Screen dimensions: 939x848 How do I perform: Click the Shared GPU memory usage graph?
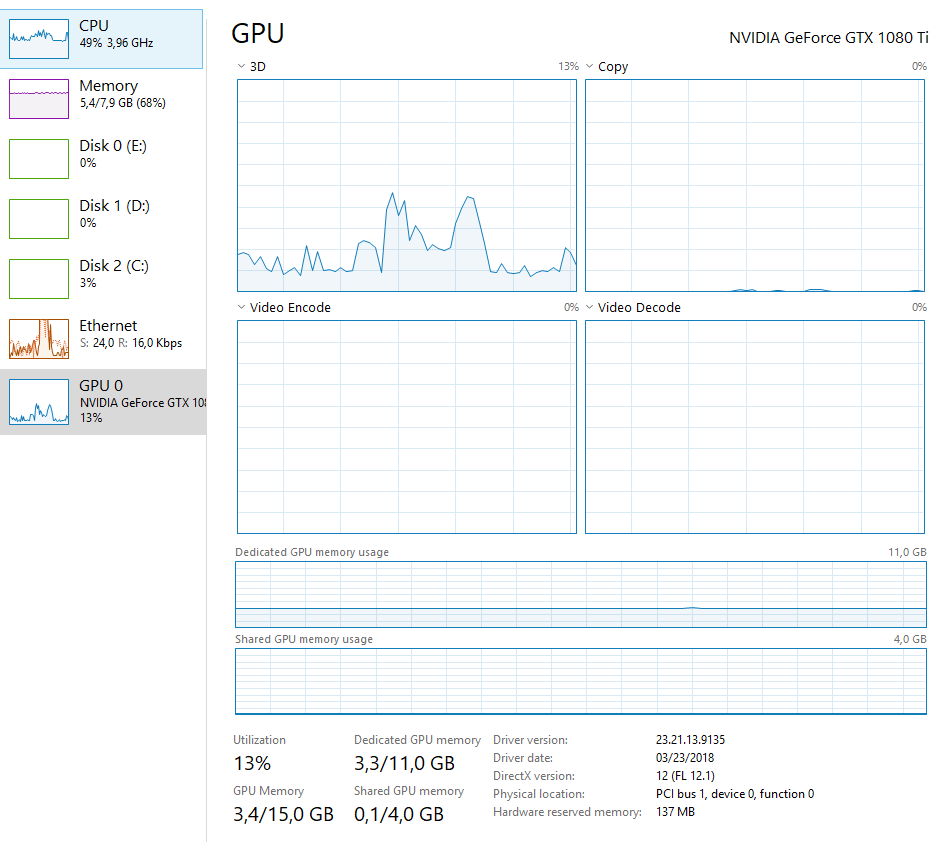(x=581, y=681)
